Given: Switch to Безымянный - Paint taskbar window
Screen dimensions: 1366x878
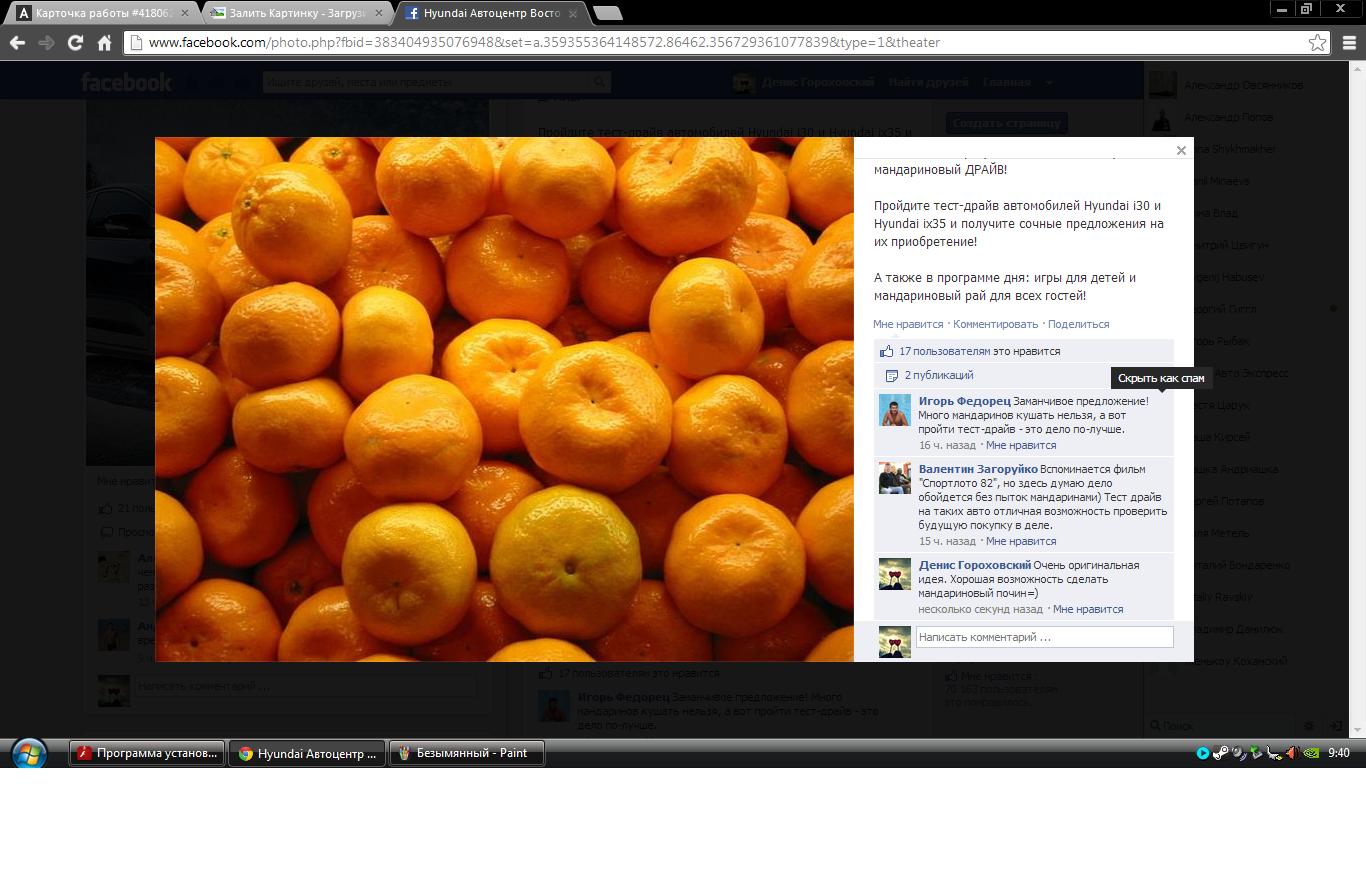Looking at the screenshot, I should coord(467,753).
